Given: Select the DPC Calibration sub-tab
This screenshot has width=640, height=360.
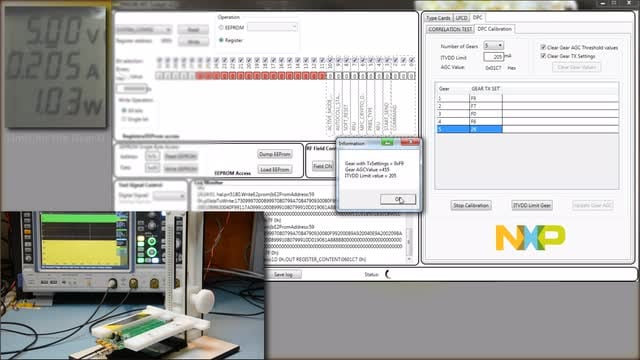Looking at the screenshot, I should 494,29.
